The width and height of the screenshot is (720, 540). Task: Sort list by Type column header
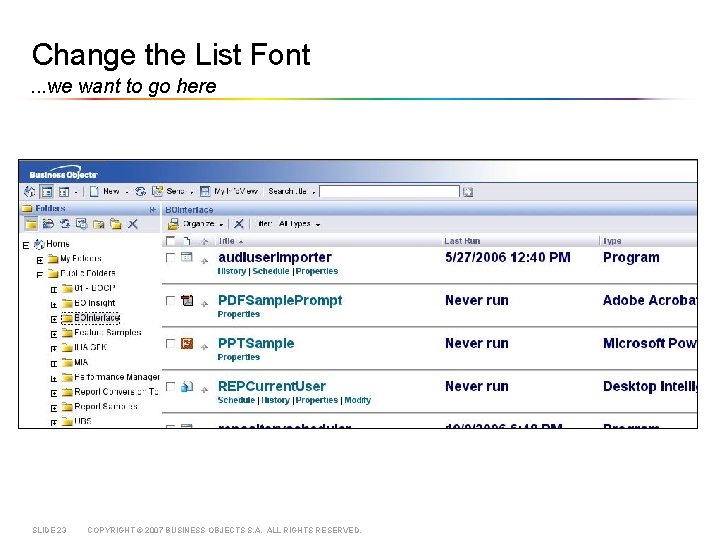point(612,241)
